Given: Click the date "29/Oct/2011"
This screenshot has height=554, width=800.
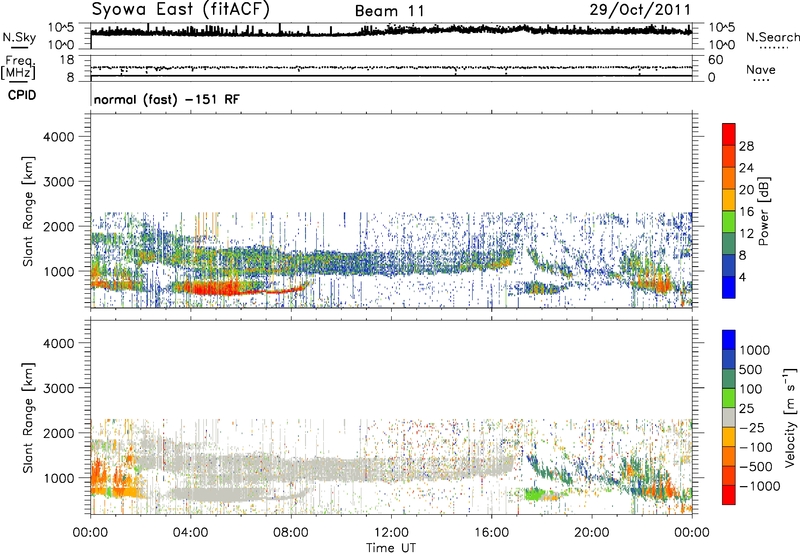Looking at the screenshot, I should coord(640,10).
